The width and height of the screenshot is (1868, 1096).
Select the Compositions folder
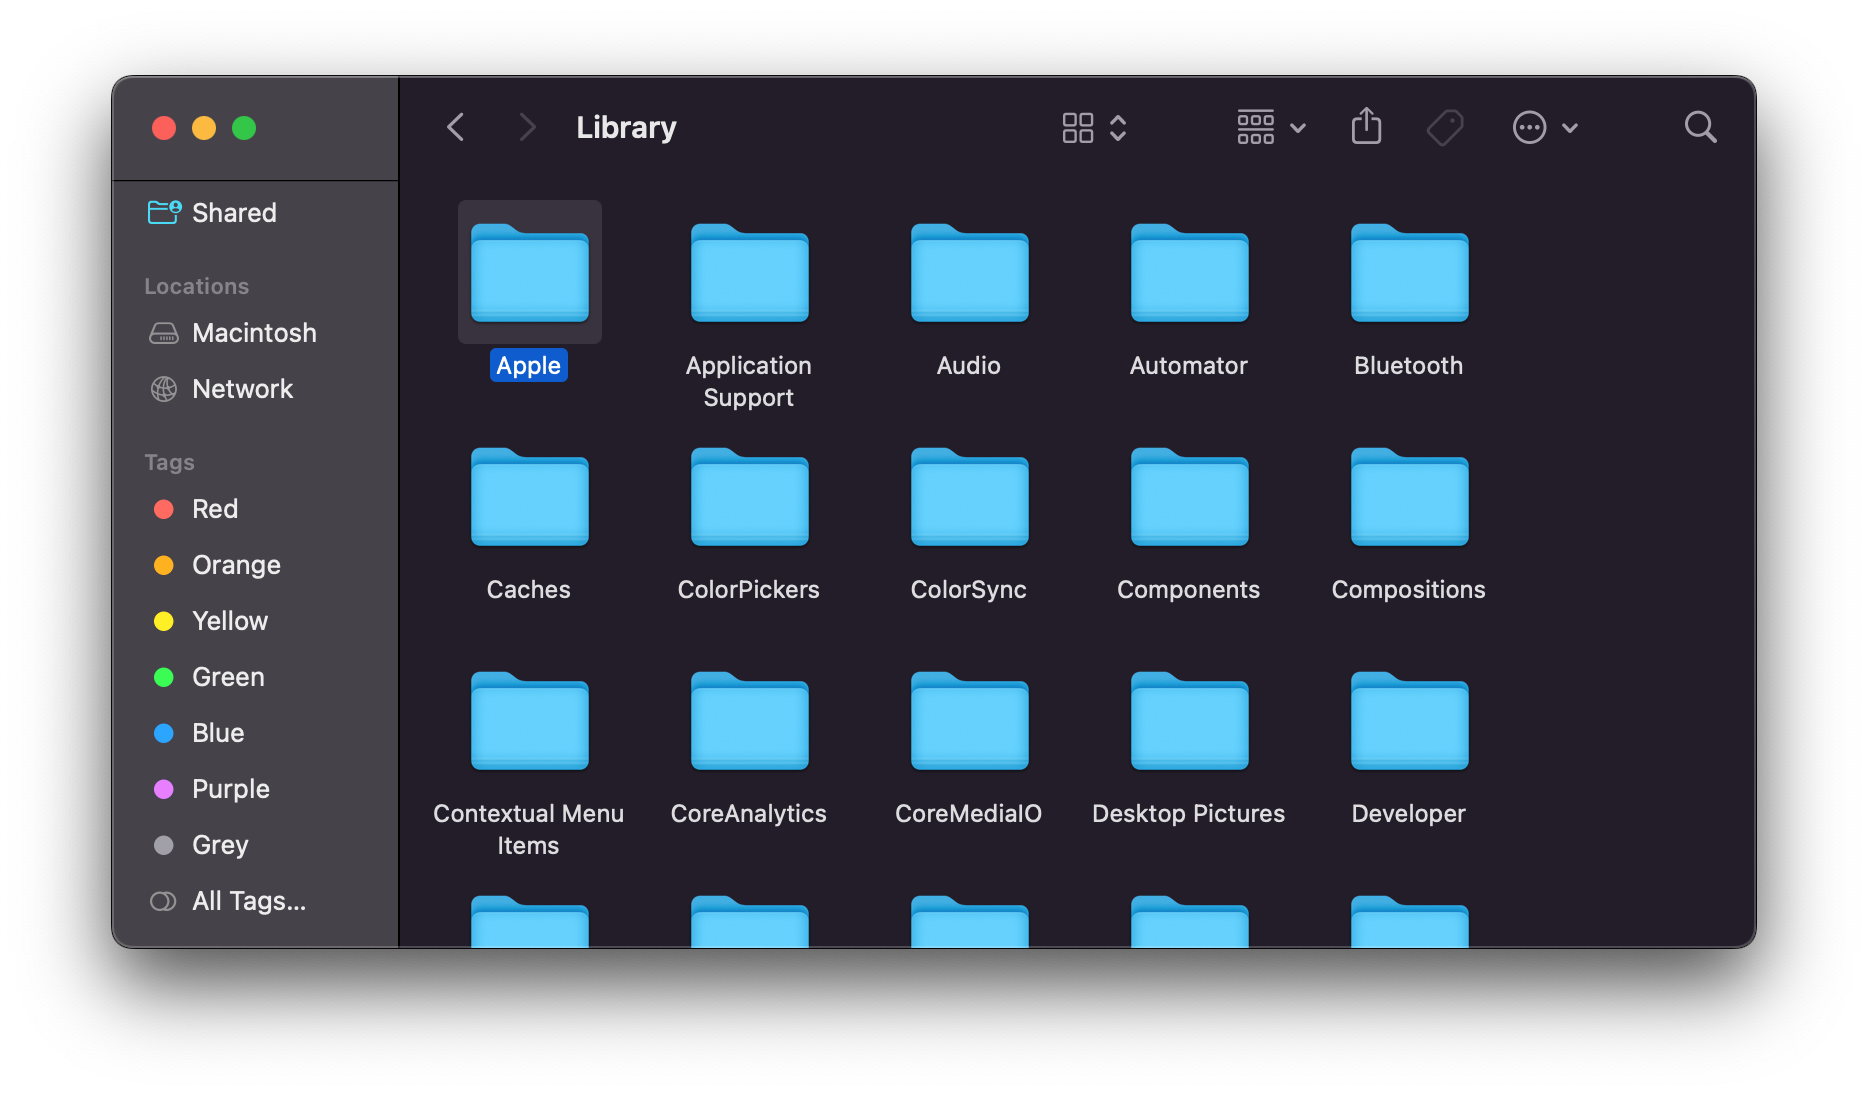tap(1410, 496)
